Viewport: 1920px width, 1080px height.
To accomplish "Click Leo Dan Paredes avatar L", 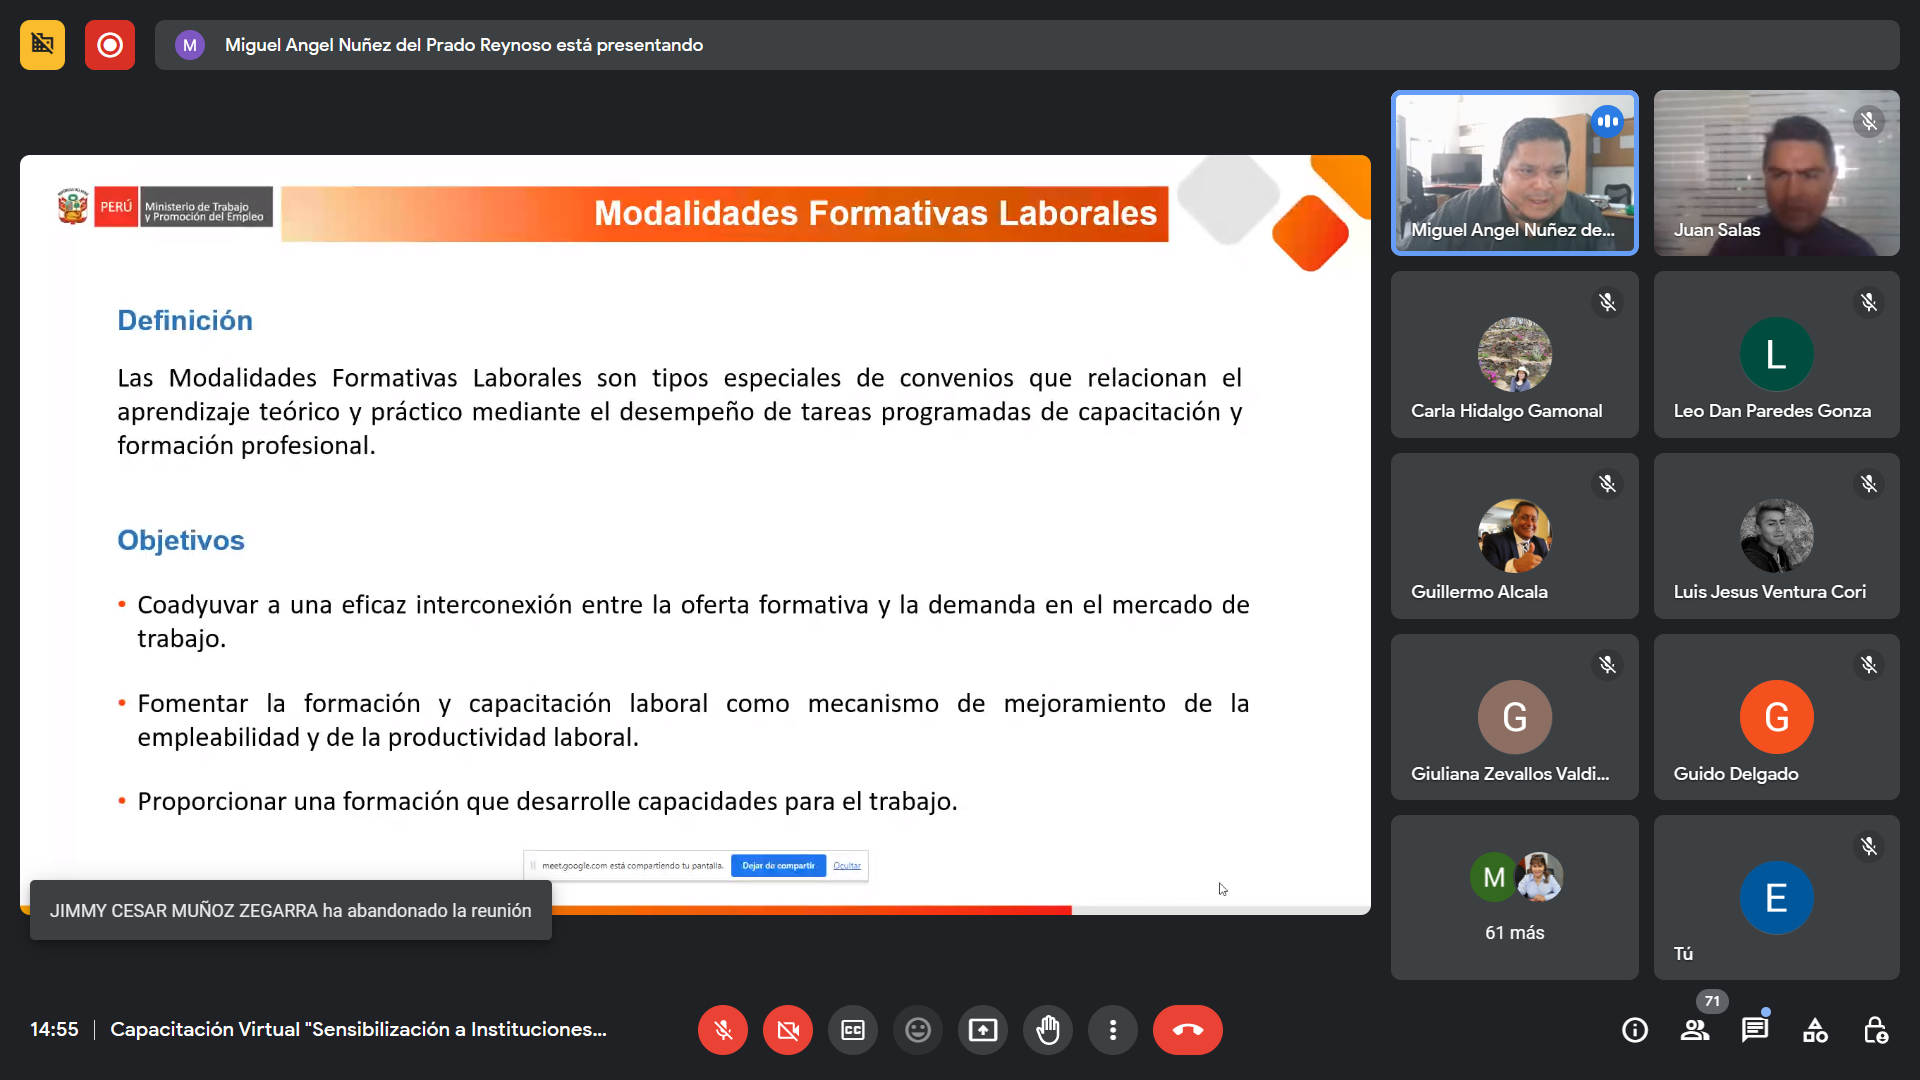I will tap(1777, 354).
